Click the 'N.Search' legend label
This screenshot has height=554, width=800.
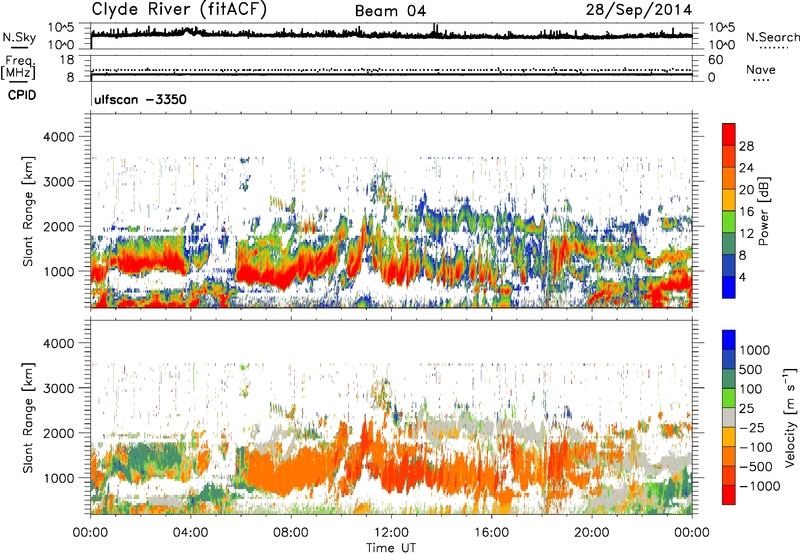pos(772,37)
